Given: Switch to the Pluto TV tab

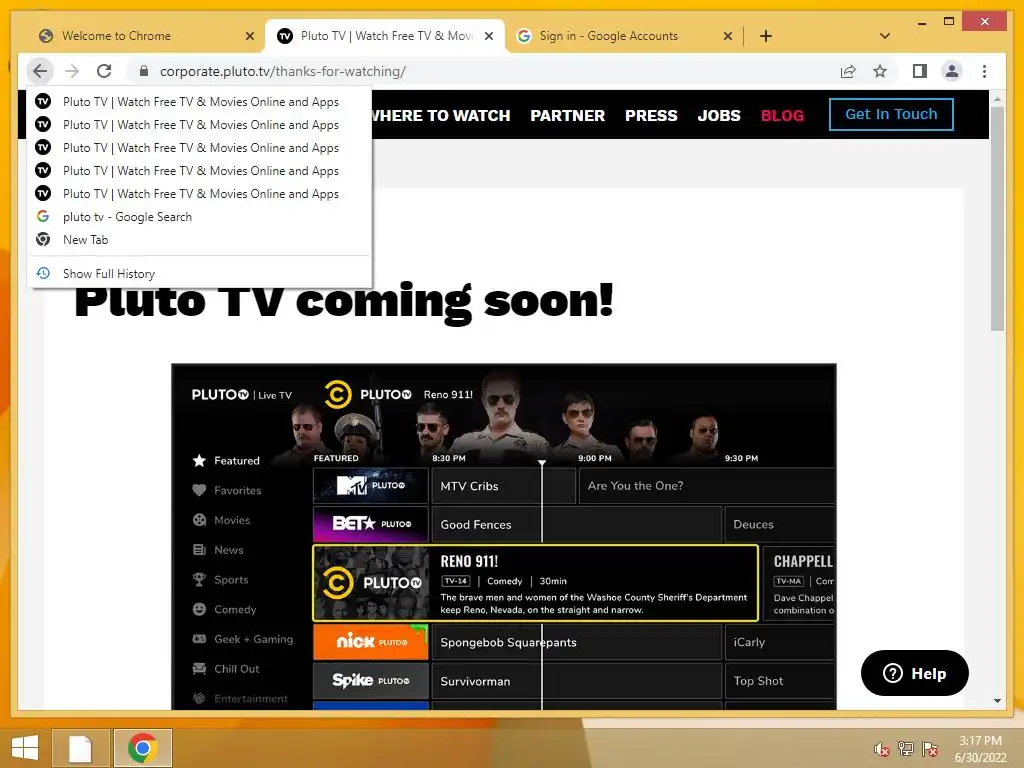Looking at the screenshot, I should (x=385, y=36).
